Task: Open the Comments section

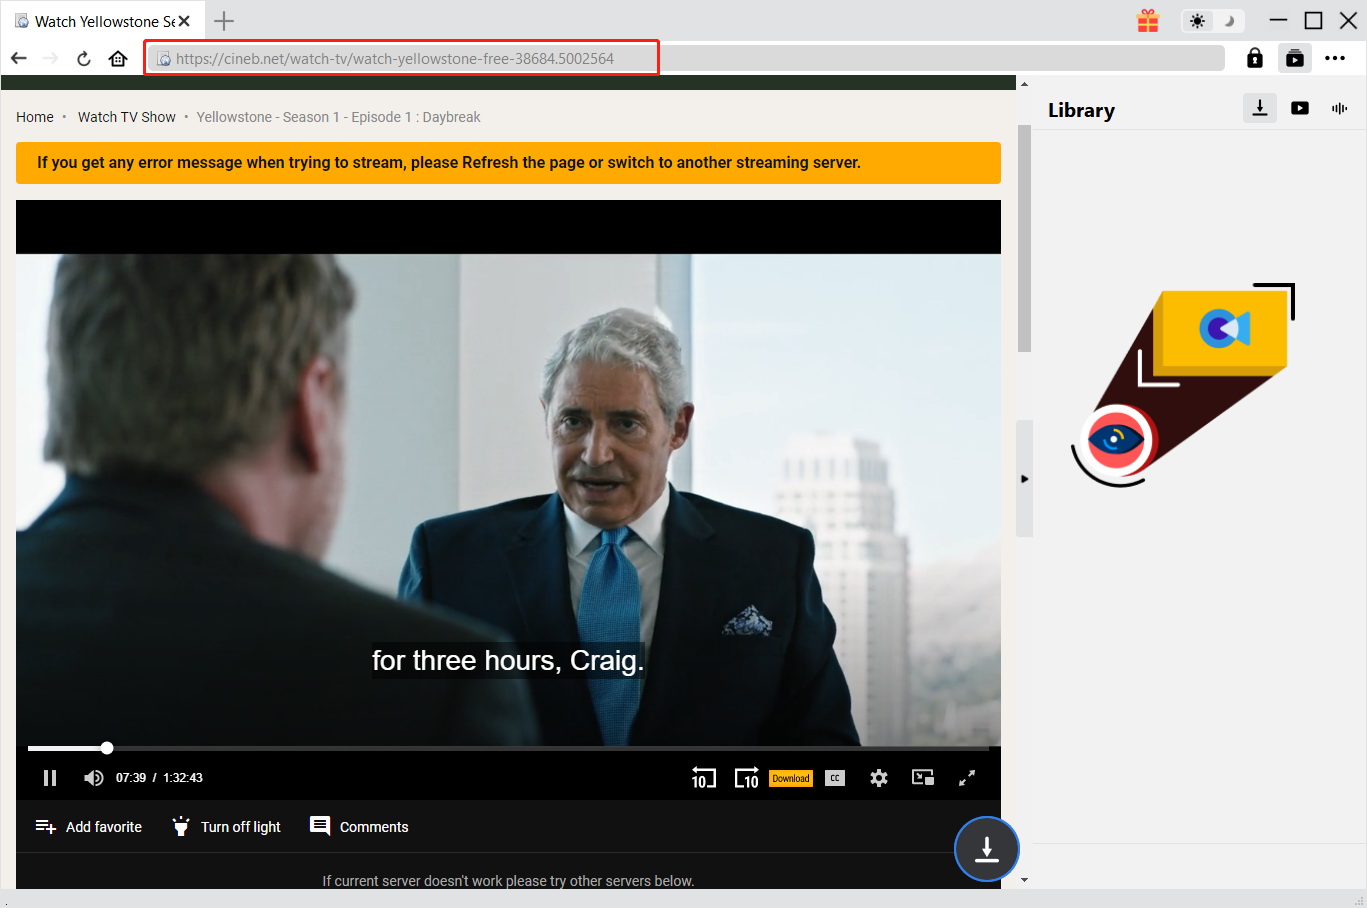Action: pos(360,827)
